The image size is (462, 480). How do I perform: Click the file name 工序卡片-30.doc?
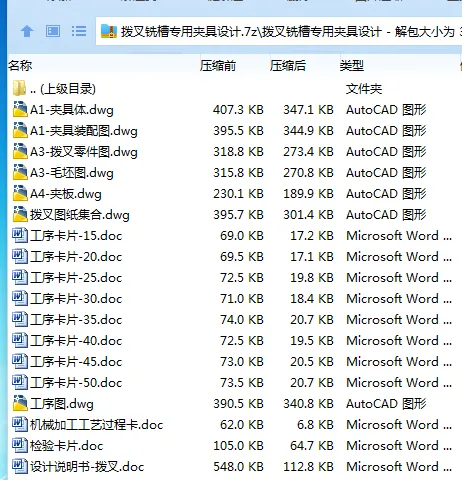pyautogui.click(x=76, y=299)
